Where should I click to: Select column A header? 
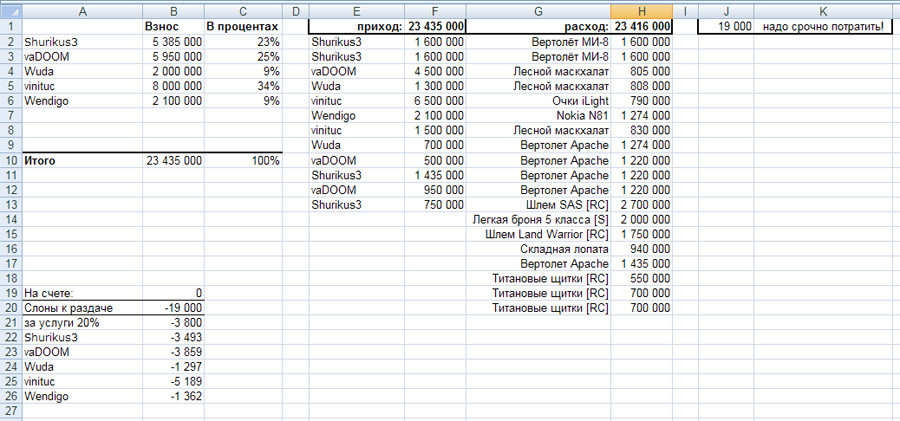coord(82,11)
